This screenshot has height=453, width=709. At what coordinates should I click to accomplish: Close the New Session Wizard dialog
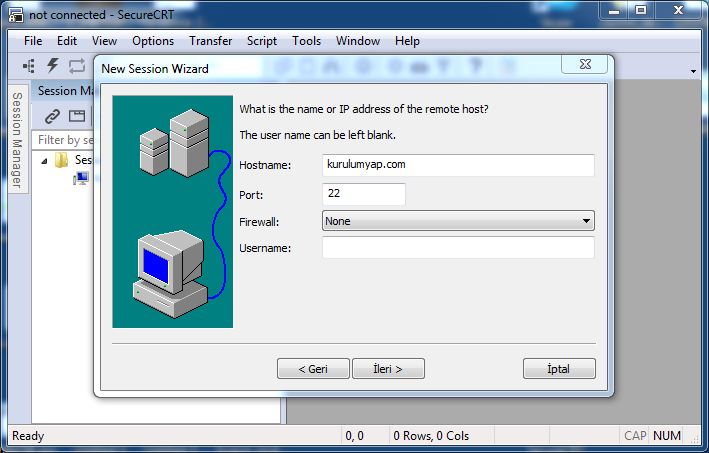[x=585, y=64]
